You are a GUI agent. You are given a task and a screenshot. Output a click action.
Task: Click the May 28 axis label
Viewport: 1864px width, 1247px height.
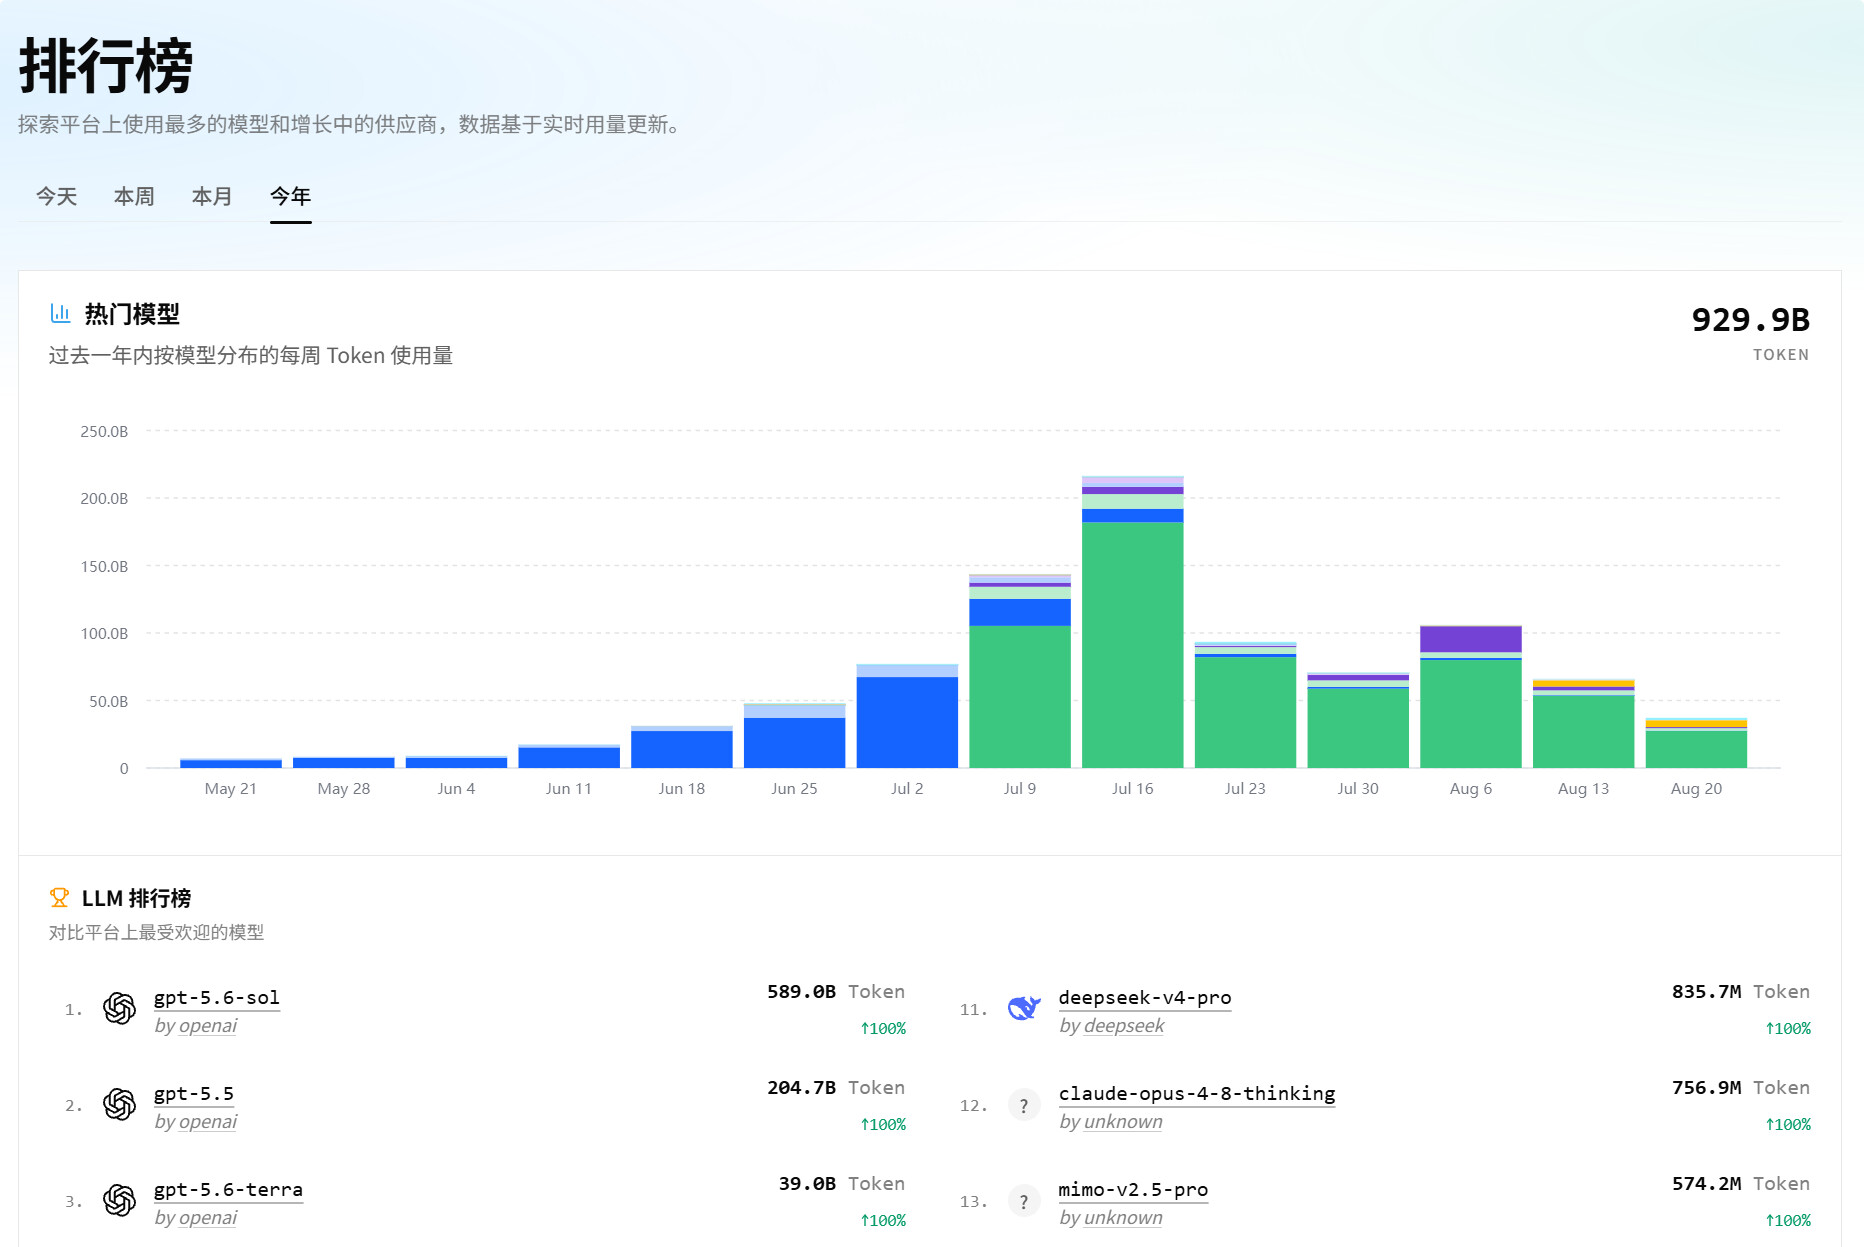pos(344,789)
